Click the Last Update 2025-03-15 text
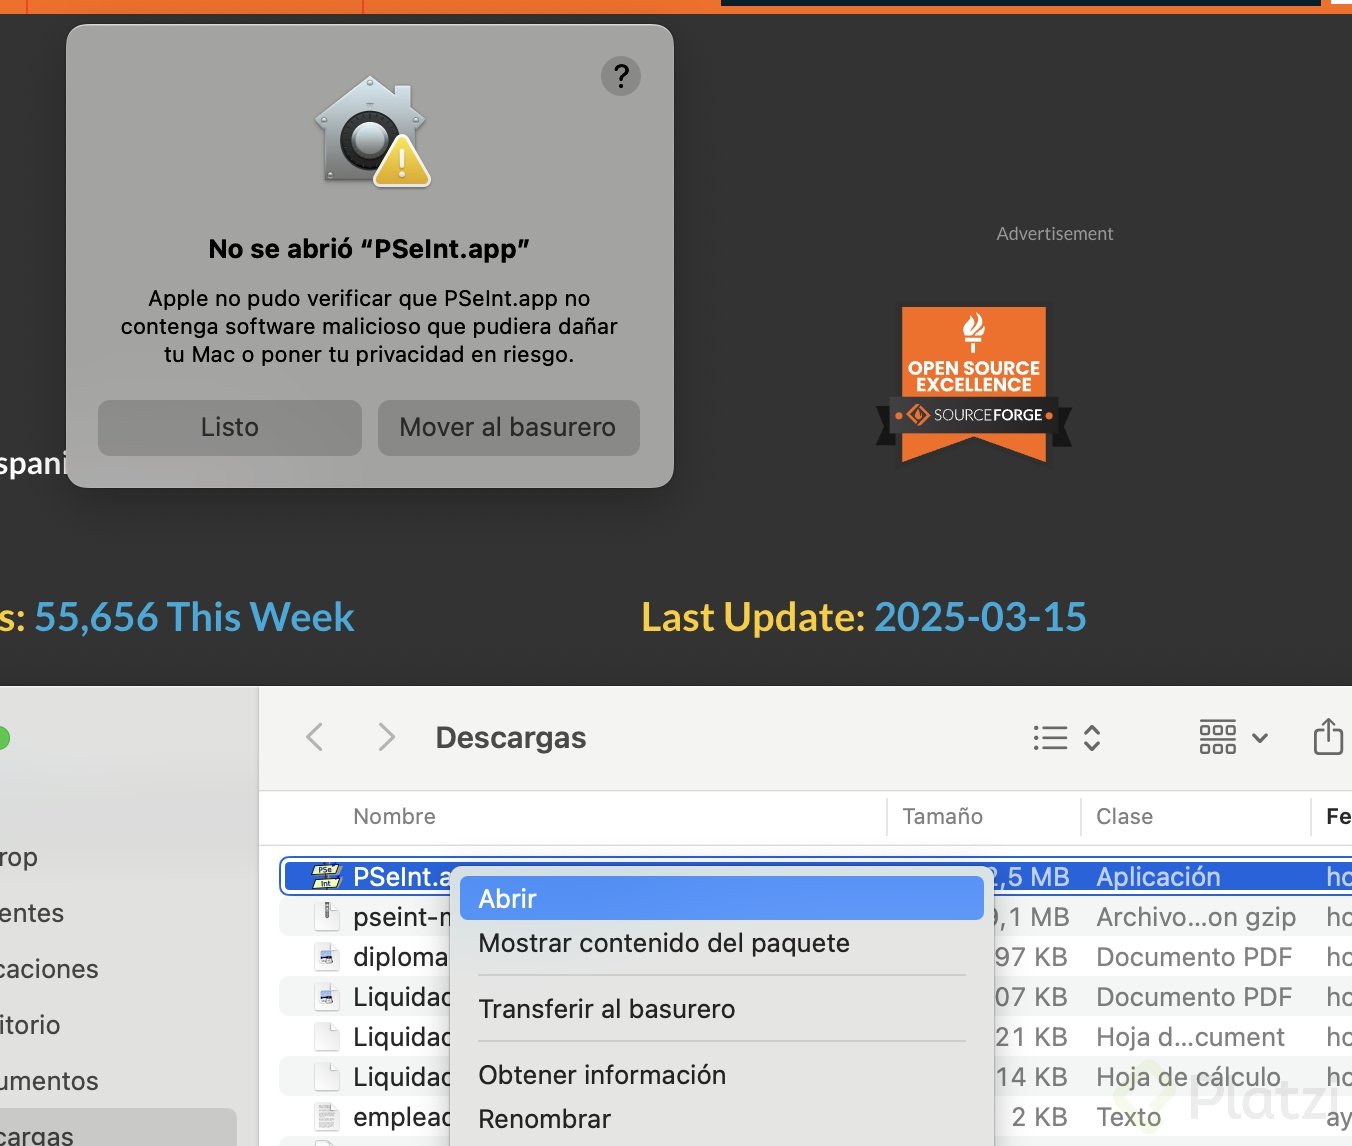1352x1146 pixels. (864, 617)
